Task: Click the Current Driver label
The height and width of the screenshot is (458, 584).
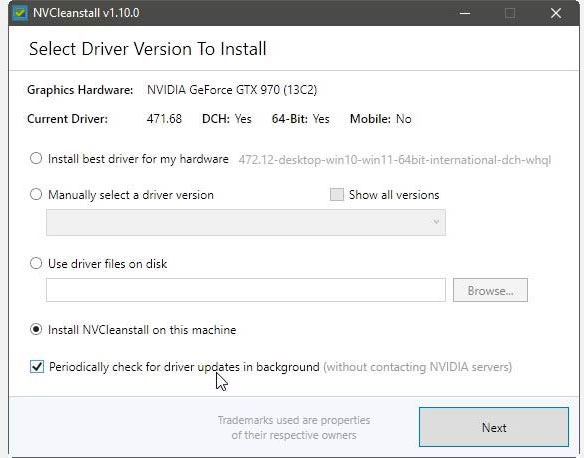Action: [x=67, y=119]
